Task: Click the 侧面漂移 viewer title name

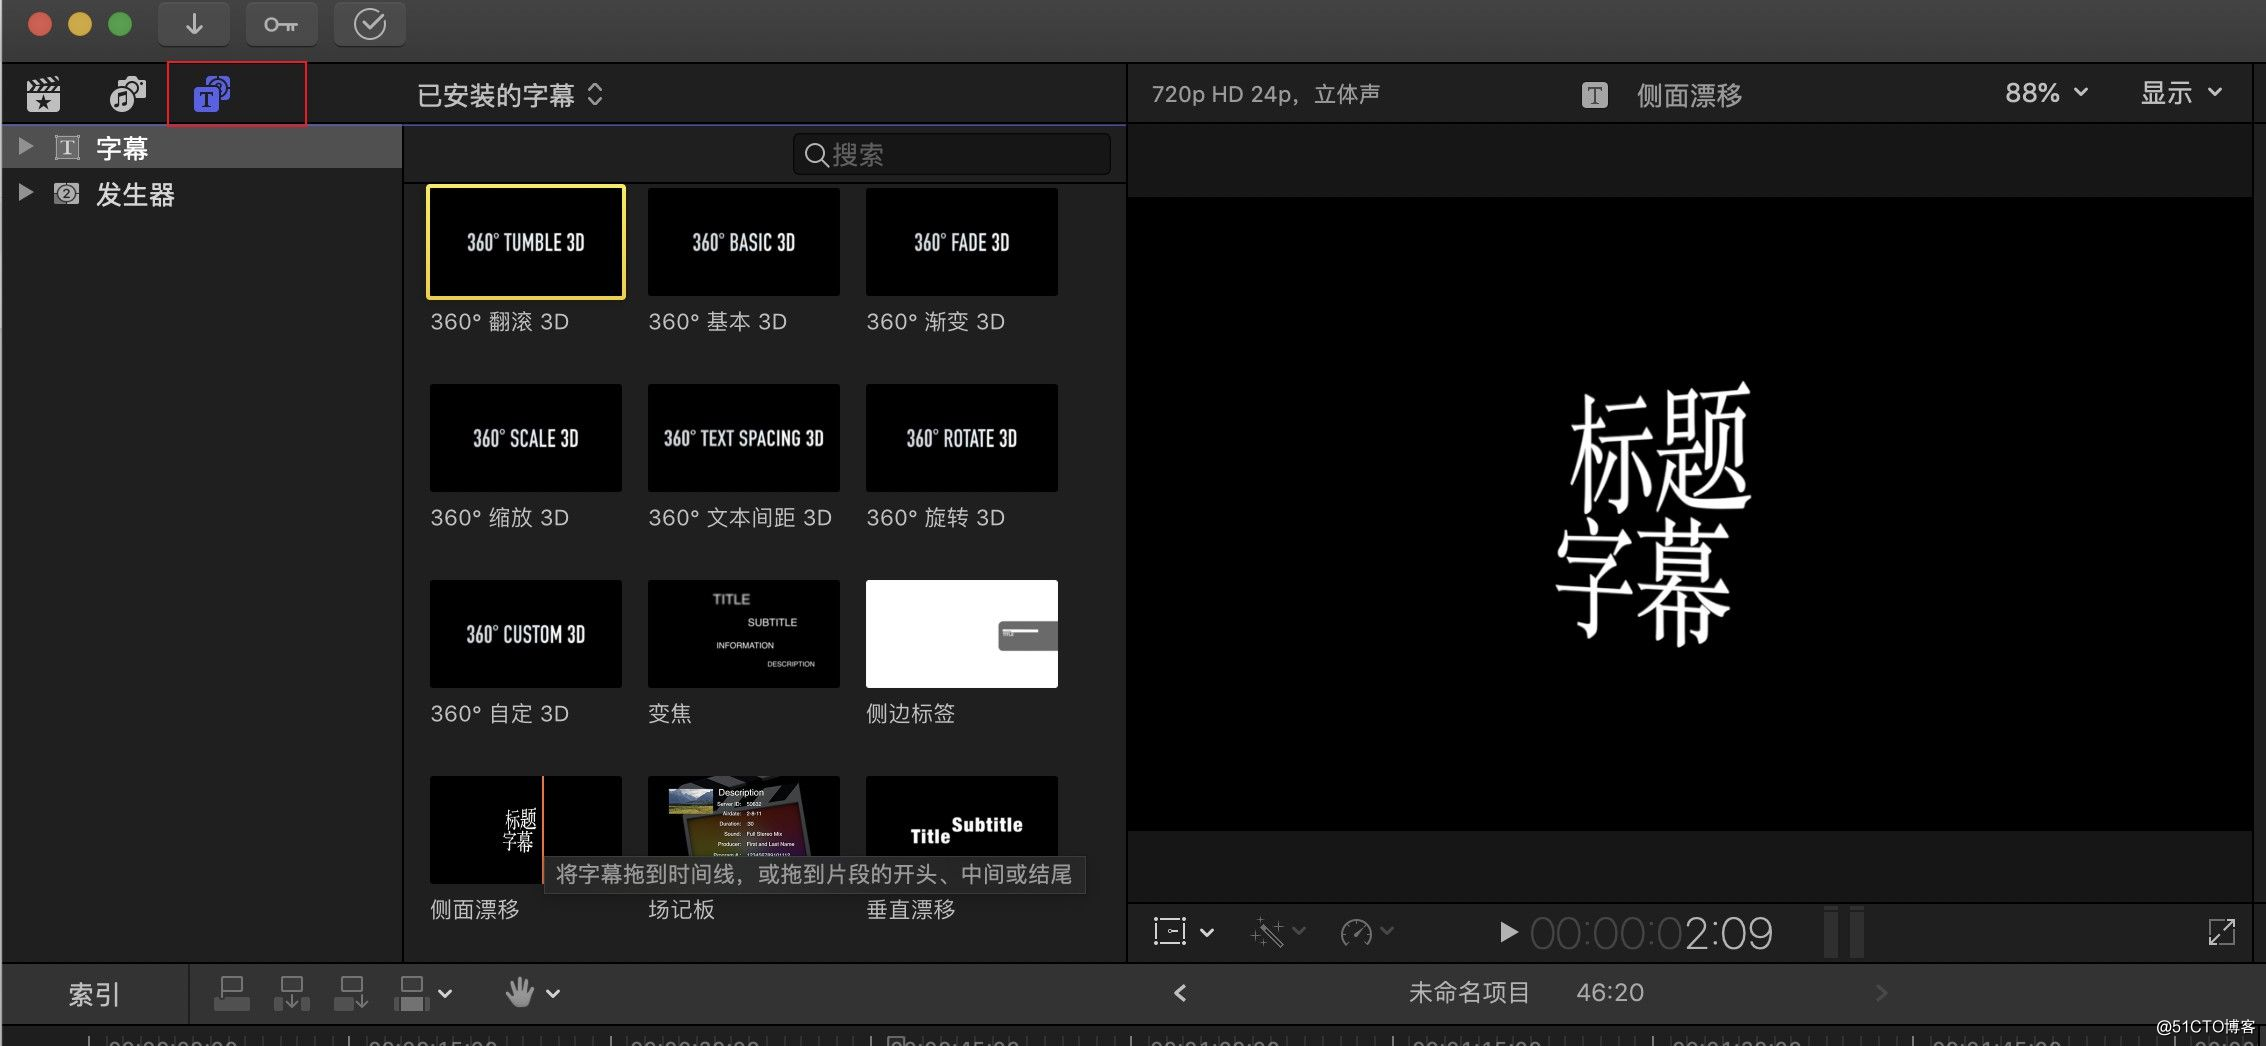Action: (1689, 95)
